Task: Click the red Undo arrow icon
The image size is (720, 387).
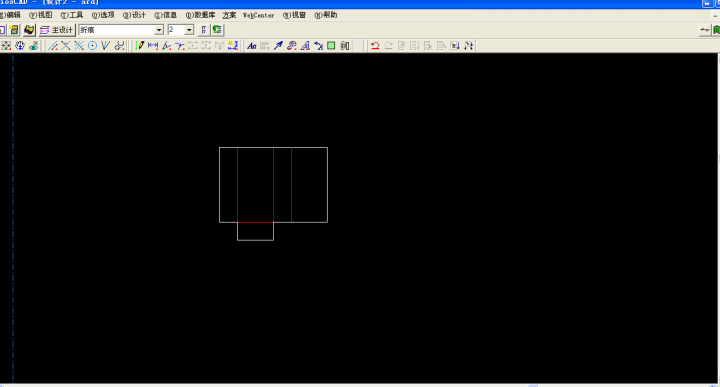Action: pos(375,45)
